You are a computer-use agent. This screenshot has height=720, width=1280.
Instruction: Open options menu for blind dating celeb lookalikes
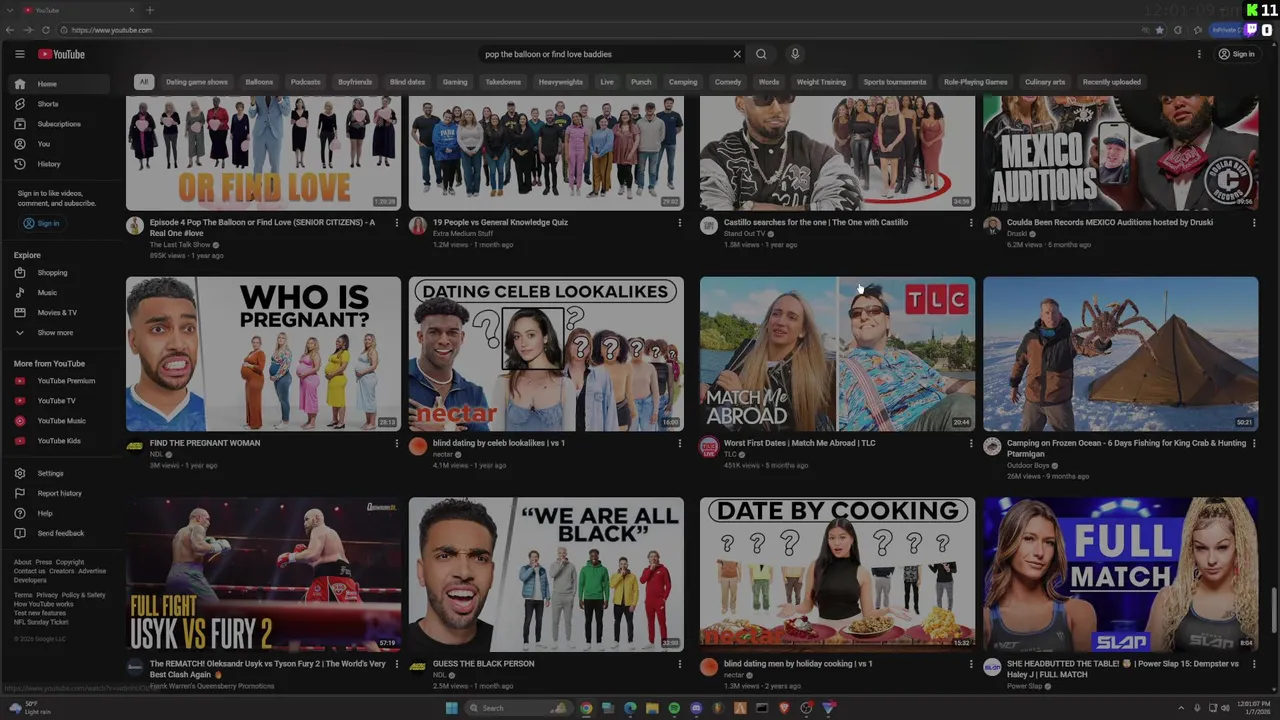point(679,443)
